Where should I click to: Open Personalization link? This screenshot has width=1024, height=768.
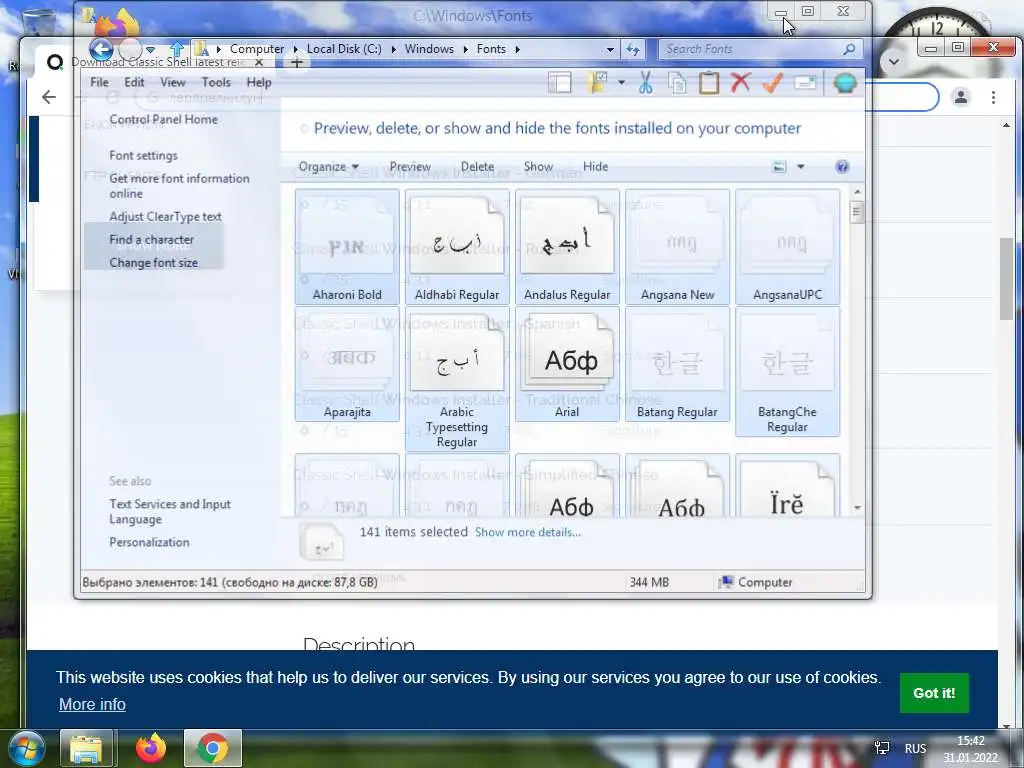click(x=149, y=542)
